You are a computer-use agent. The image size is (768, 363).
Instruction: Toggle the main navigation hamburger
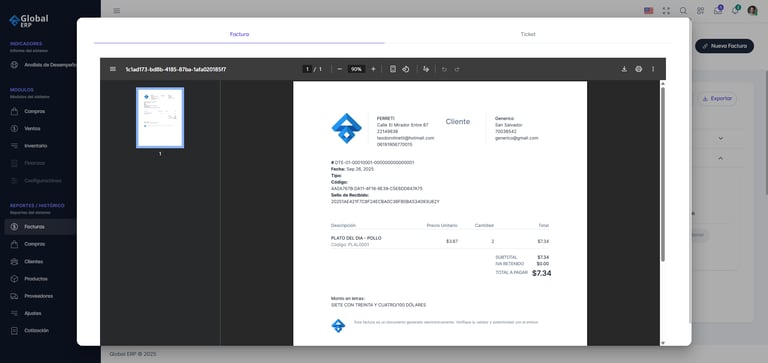tap(117, 11)
